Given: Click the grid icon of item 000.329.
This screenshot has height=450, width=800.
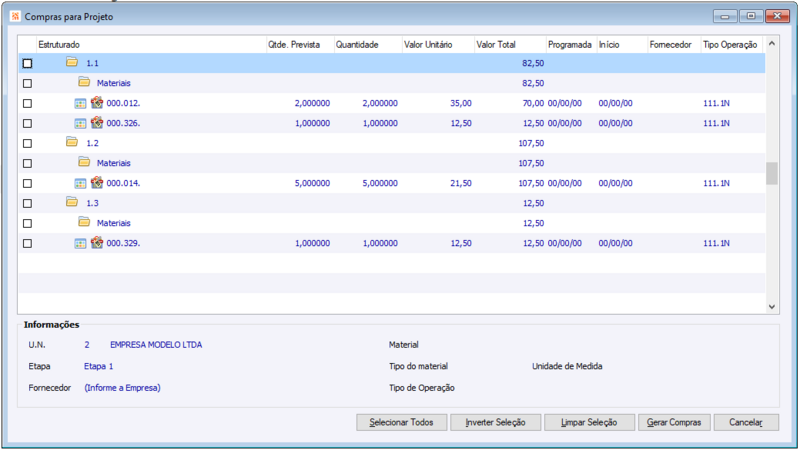Looking at the screenshot, I should [80, 244].
